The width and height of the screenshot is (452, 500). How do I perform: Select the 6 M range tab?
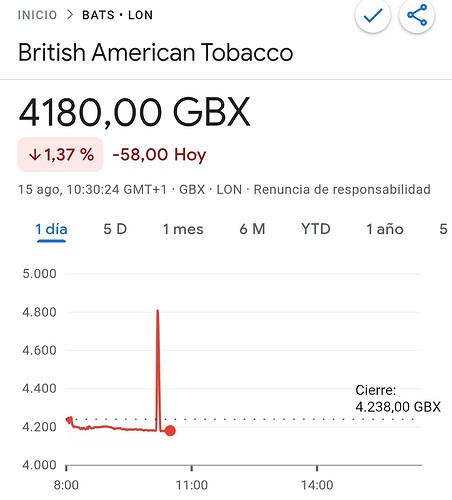[x=252, y=229]
